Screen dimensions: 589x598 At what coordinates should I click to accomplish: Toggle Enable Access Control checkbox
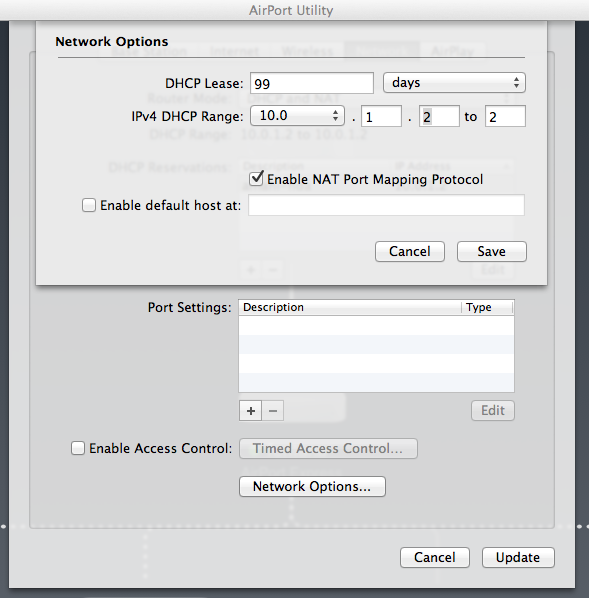[78, 448]
